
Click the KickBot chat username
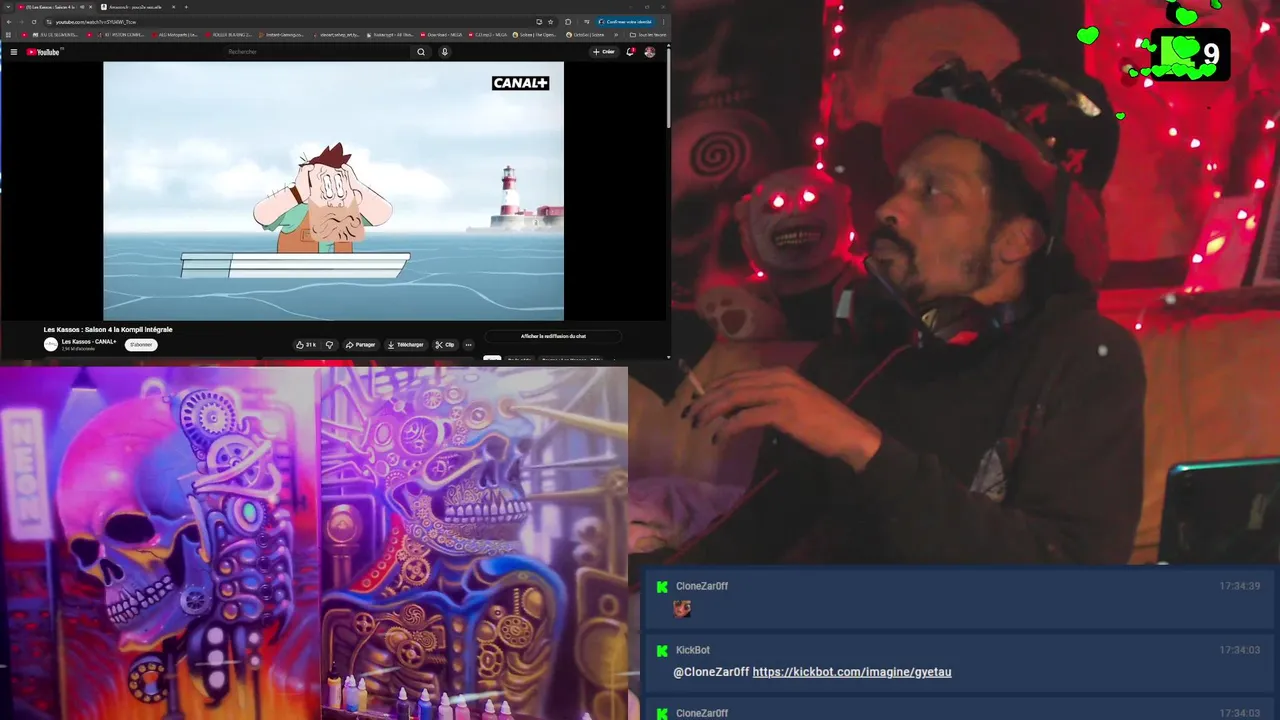point(693,650)
